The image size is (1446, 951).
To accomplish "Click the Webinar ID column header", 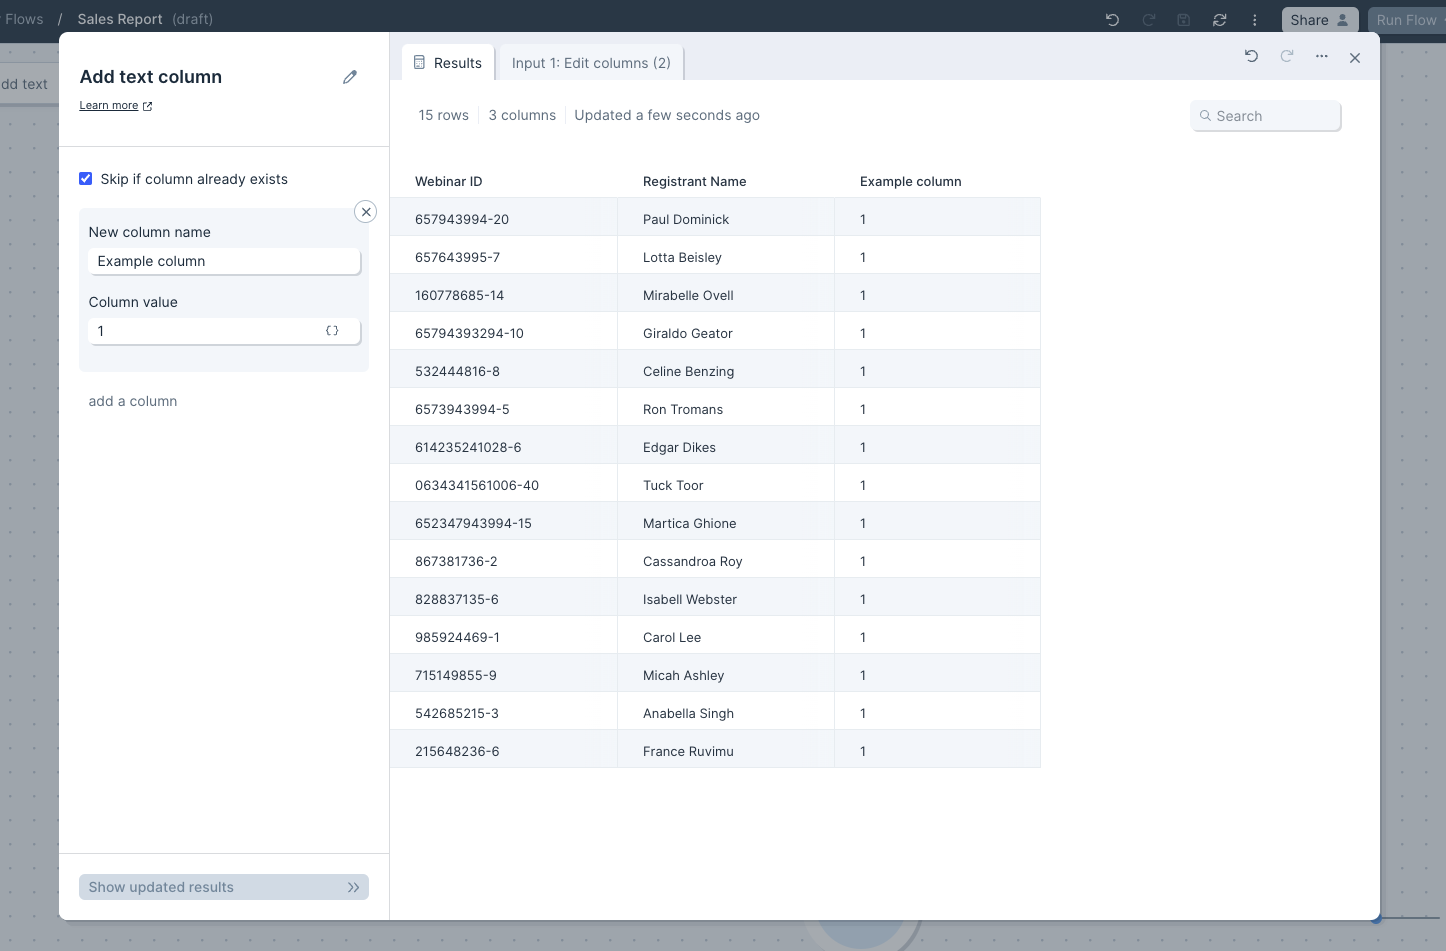I will click(449, 181).
